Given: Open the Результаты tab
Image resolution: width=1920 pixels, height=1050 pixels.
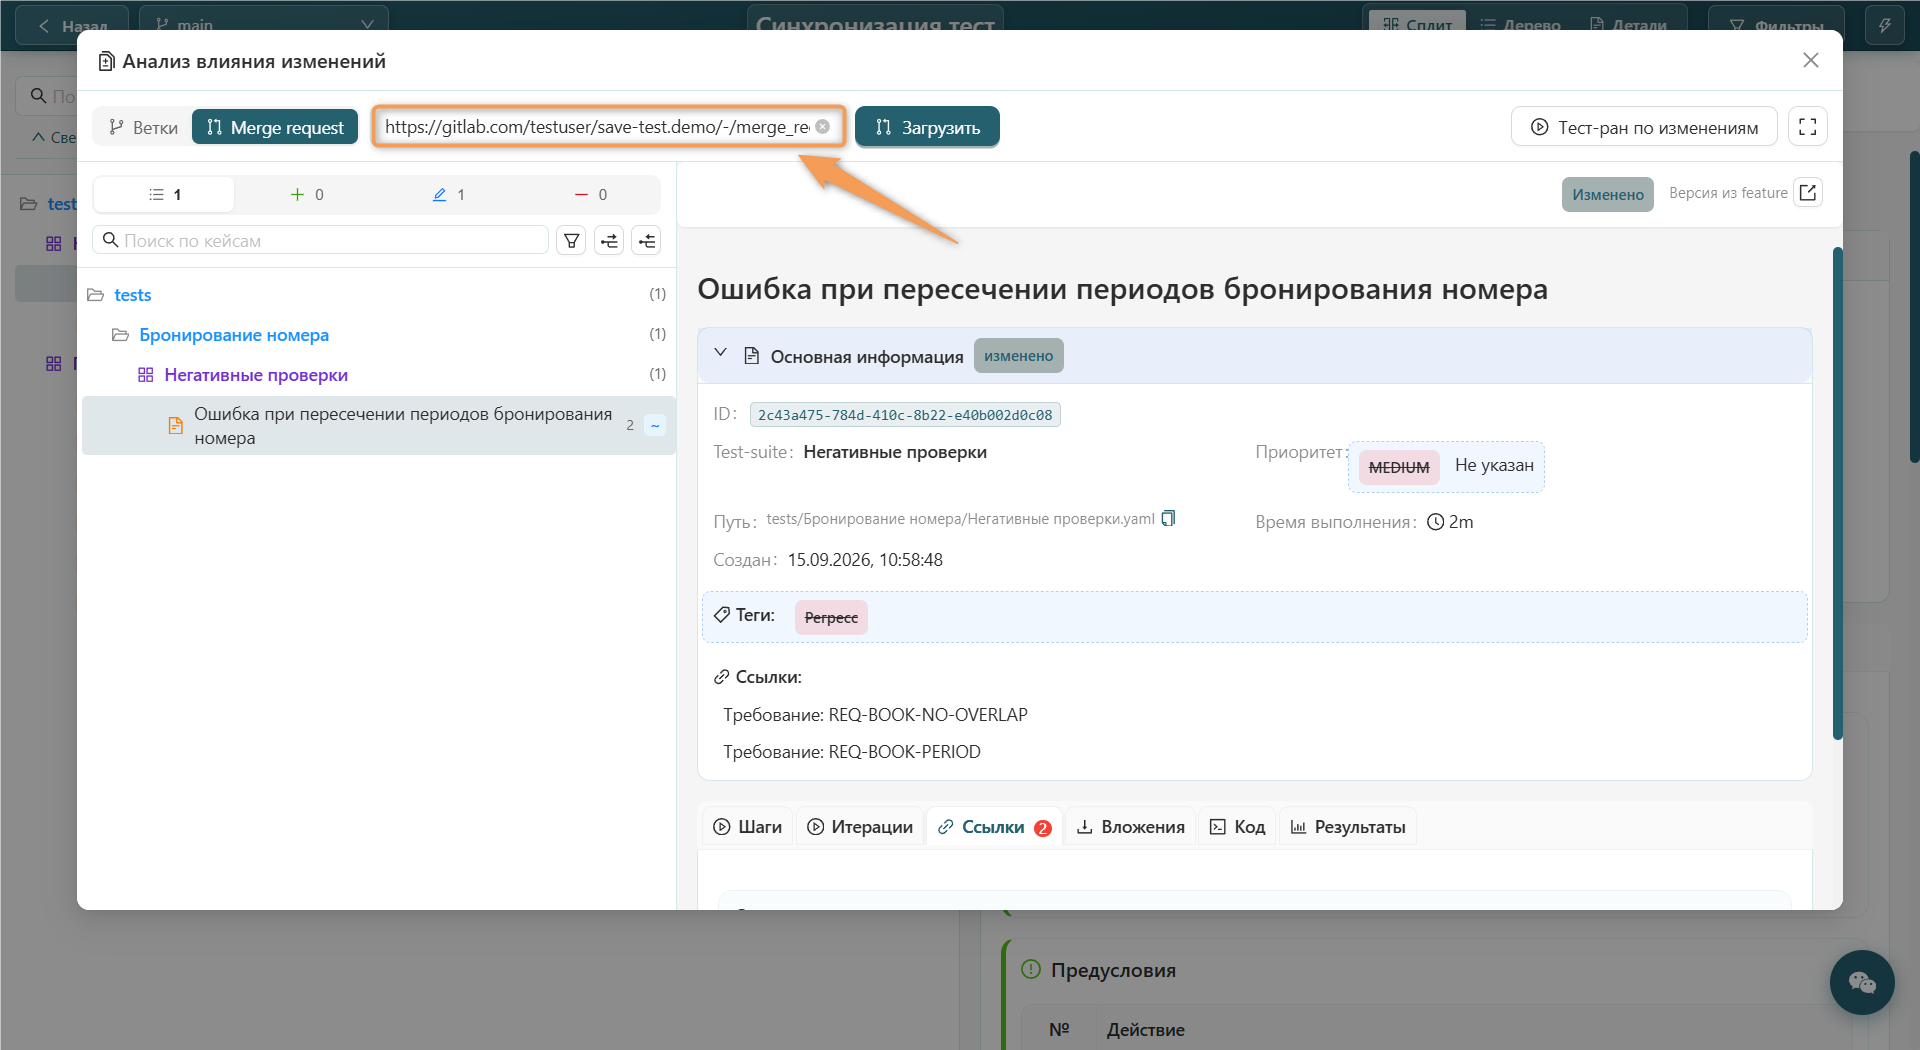Looking at the screenshot, I should (1348, 827).
